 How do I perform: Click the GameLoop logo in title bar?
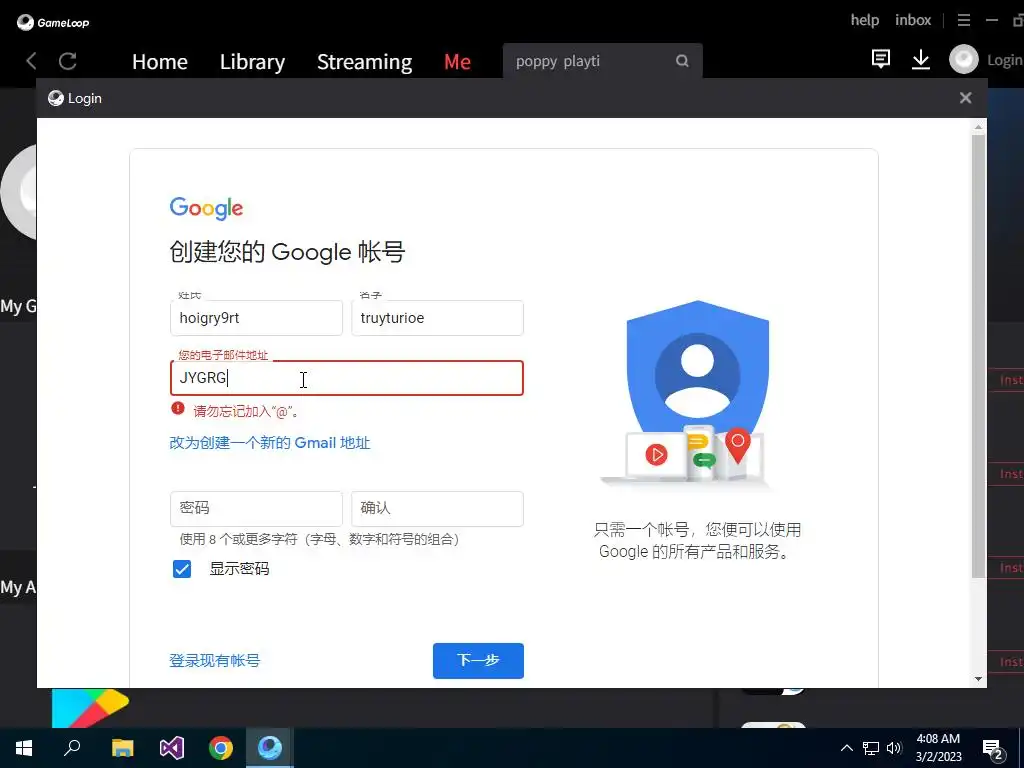[53, 23]
